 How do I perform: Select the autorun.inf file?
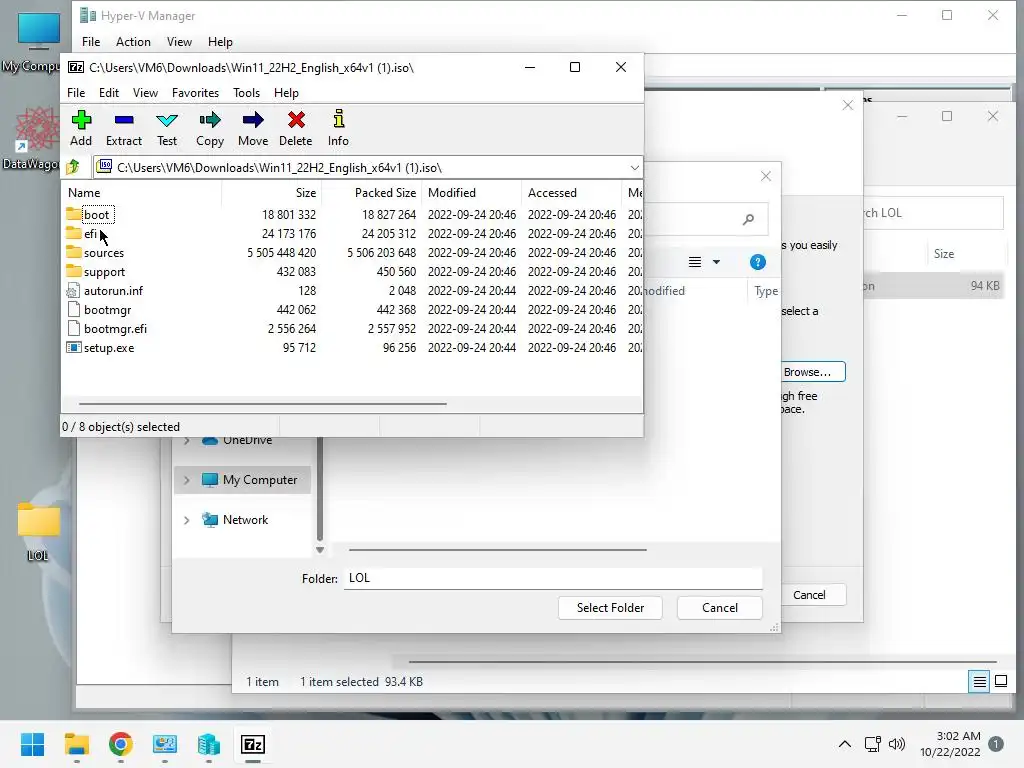click(113, 291)
